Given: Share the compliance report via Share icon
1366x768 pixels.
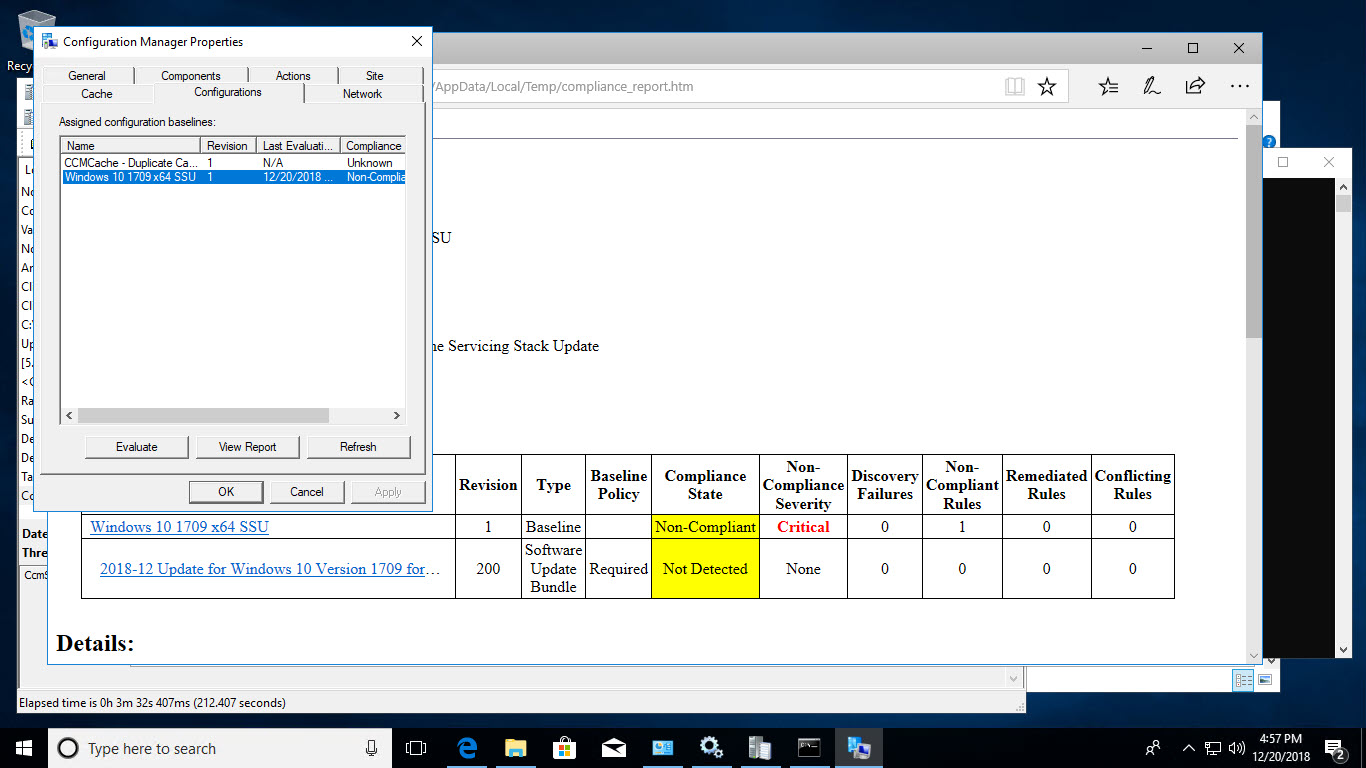Looking at the screenshot, I should (1194, 86).
